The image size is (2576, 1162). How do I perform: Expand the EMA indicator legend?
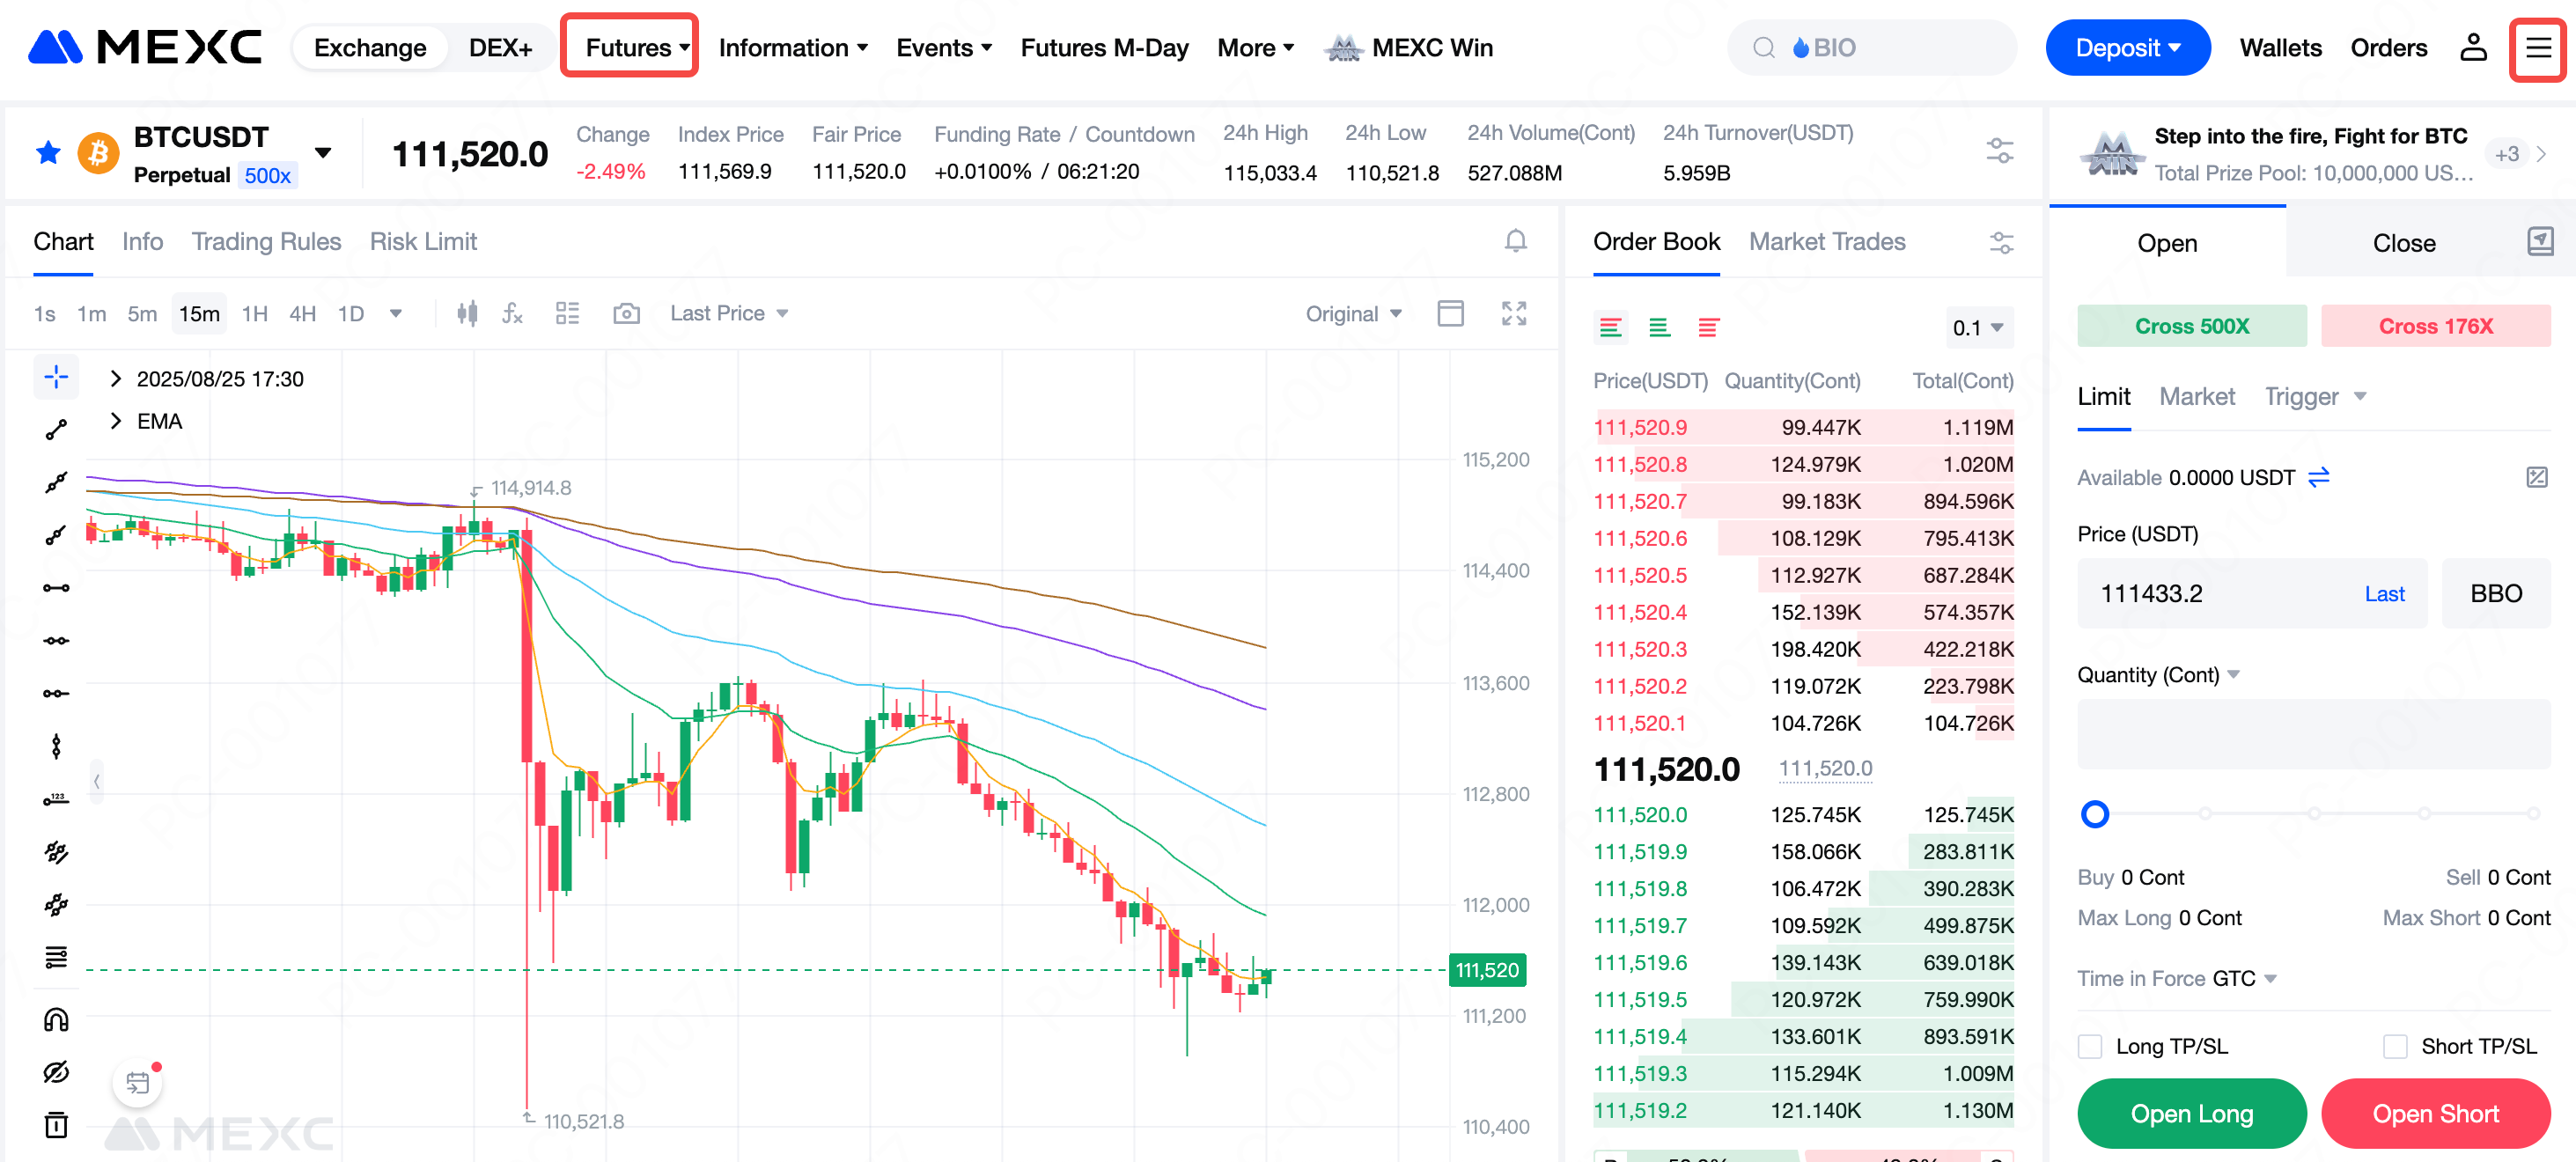(x=116, y=421)
